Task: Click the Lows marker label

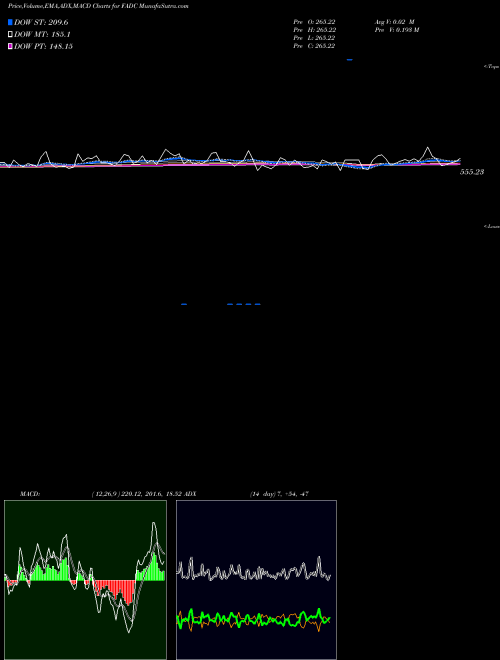Action: (492, 226)
